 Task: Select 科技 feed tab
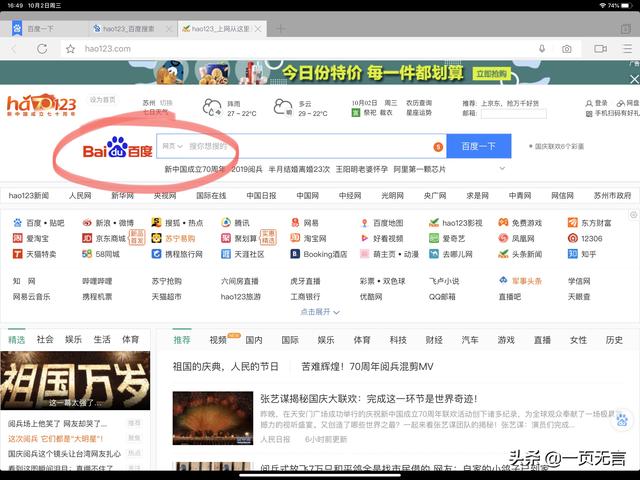click(398, 340)
